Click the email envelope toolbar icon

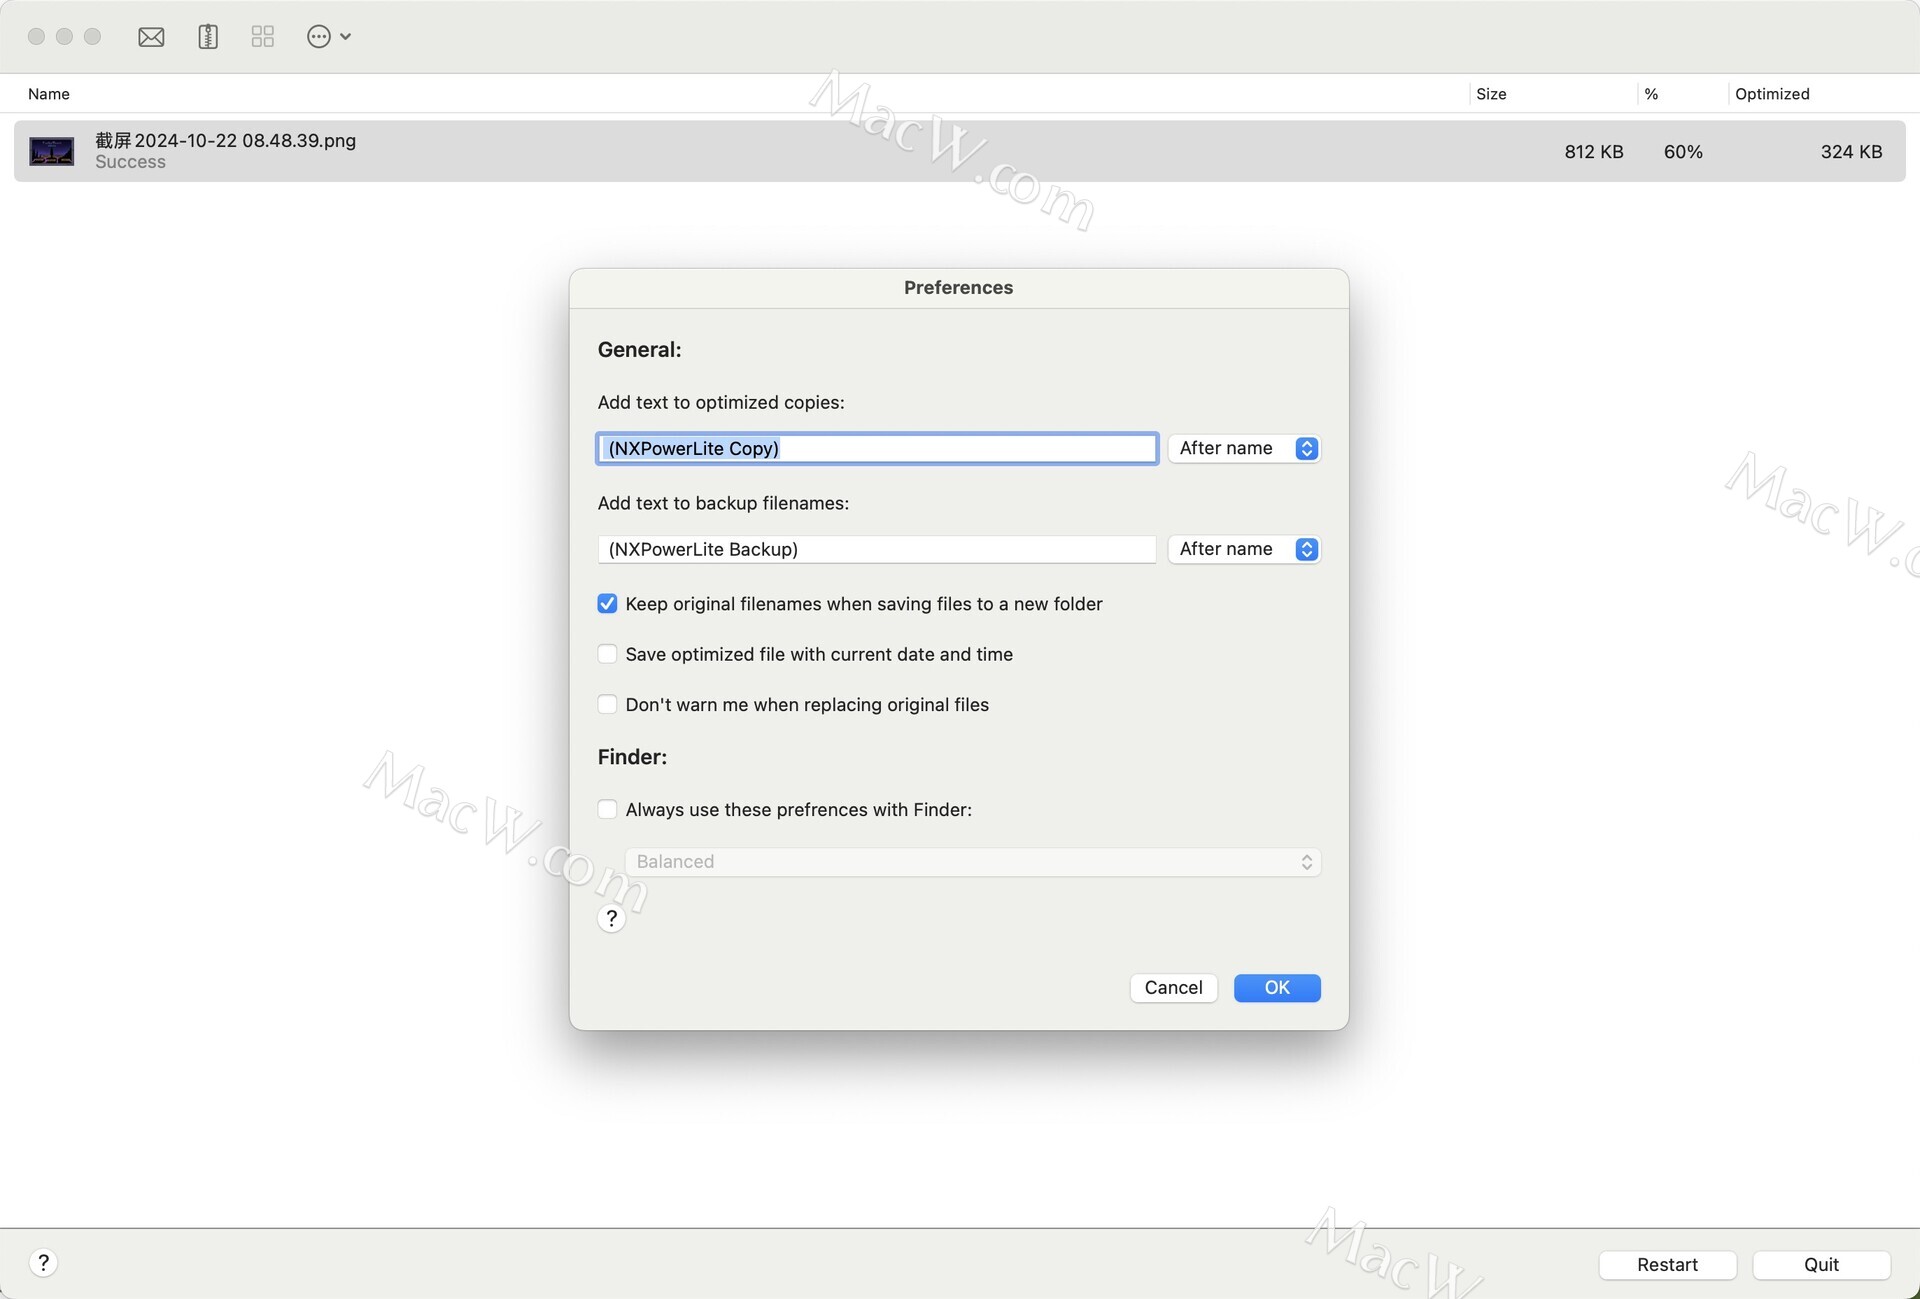[151, 37]
